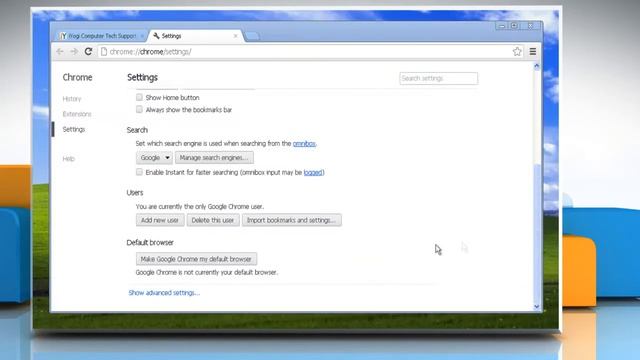Click the forward navigation arrow
Screen dimensions: 640x360
(74, 51)
